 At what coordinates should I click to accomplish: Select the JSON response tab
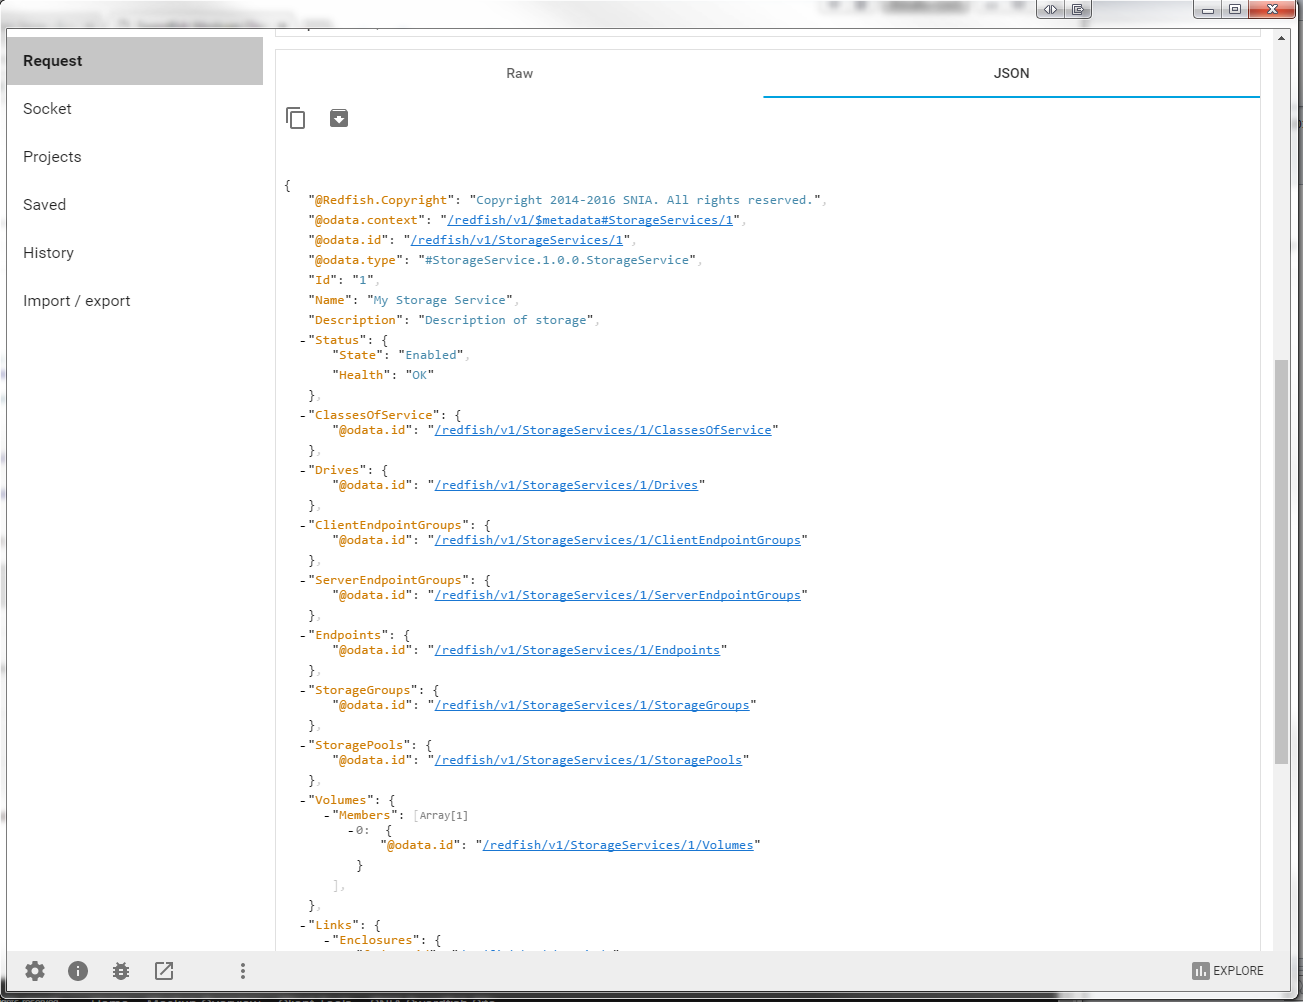pyautogui.click(x=1011, y=74)
